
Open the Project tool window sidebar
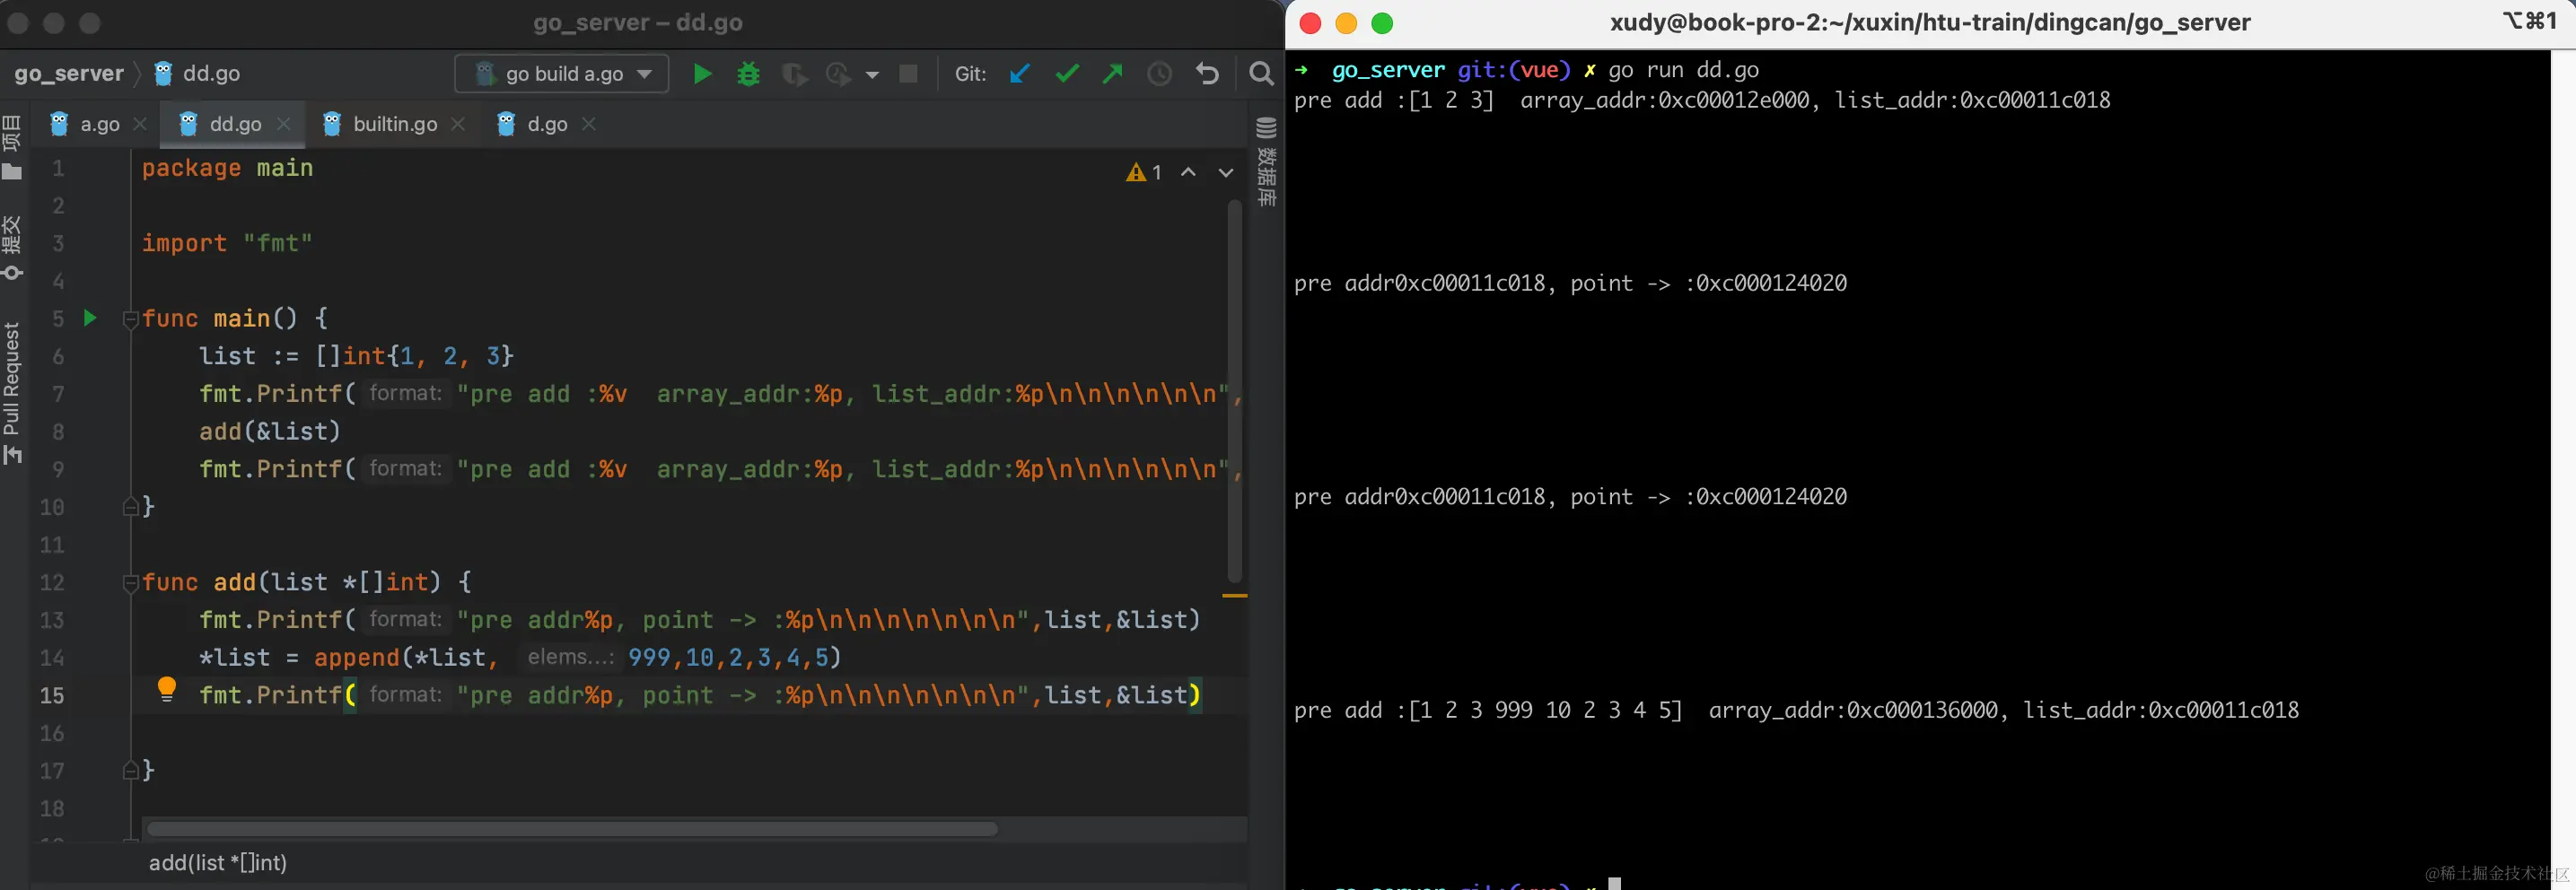click(x=12, y=147)
